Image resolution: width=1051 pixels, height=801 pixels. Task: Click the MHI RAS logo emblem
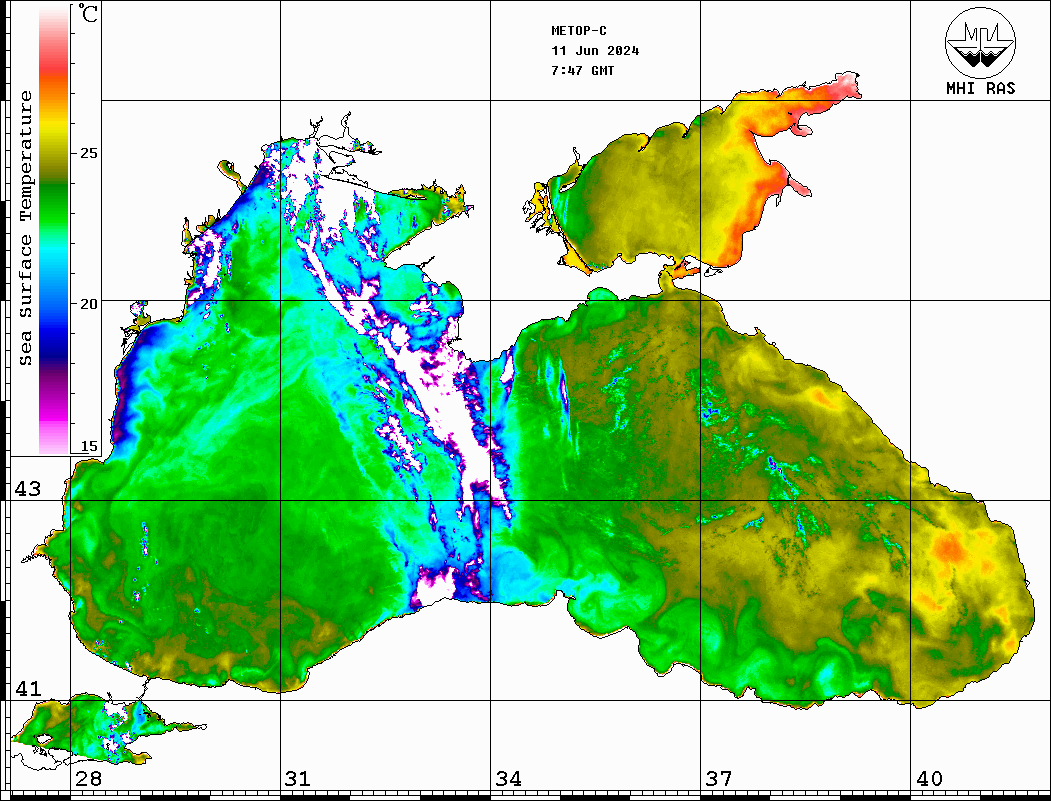coord(980,42)
